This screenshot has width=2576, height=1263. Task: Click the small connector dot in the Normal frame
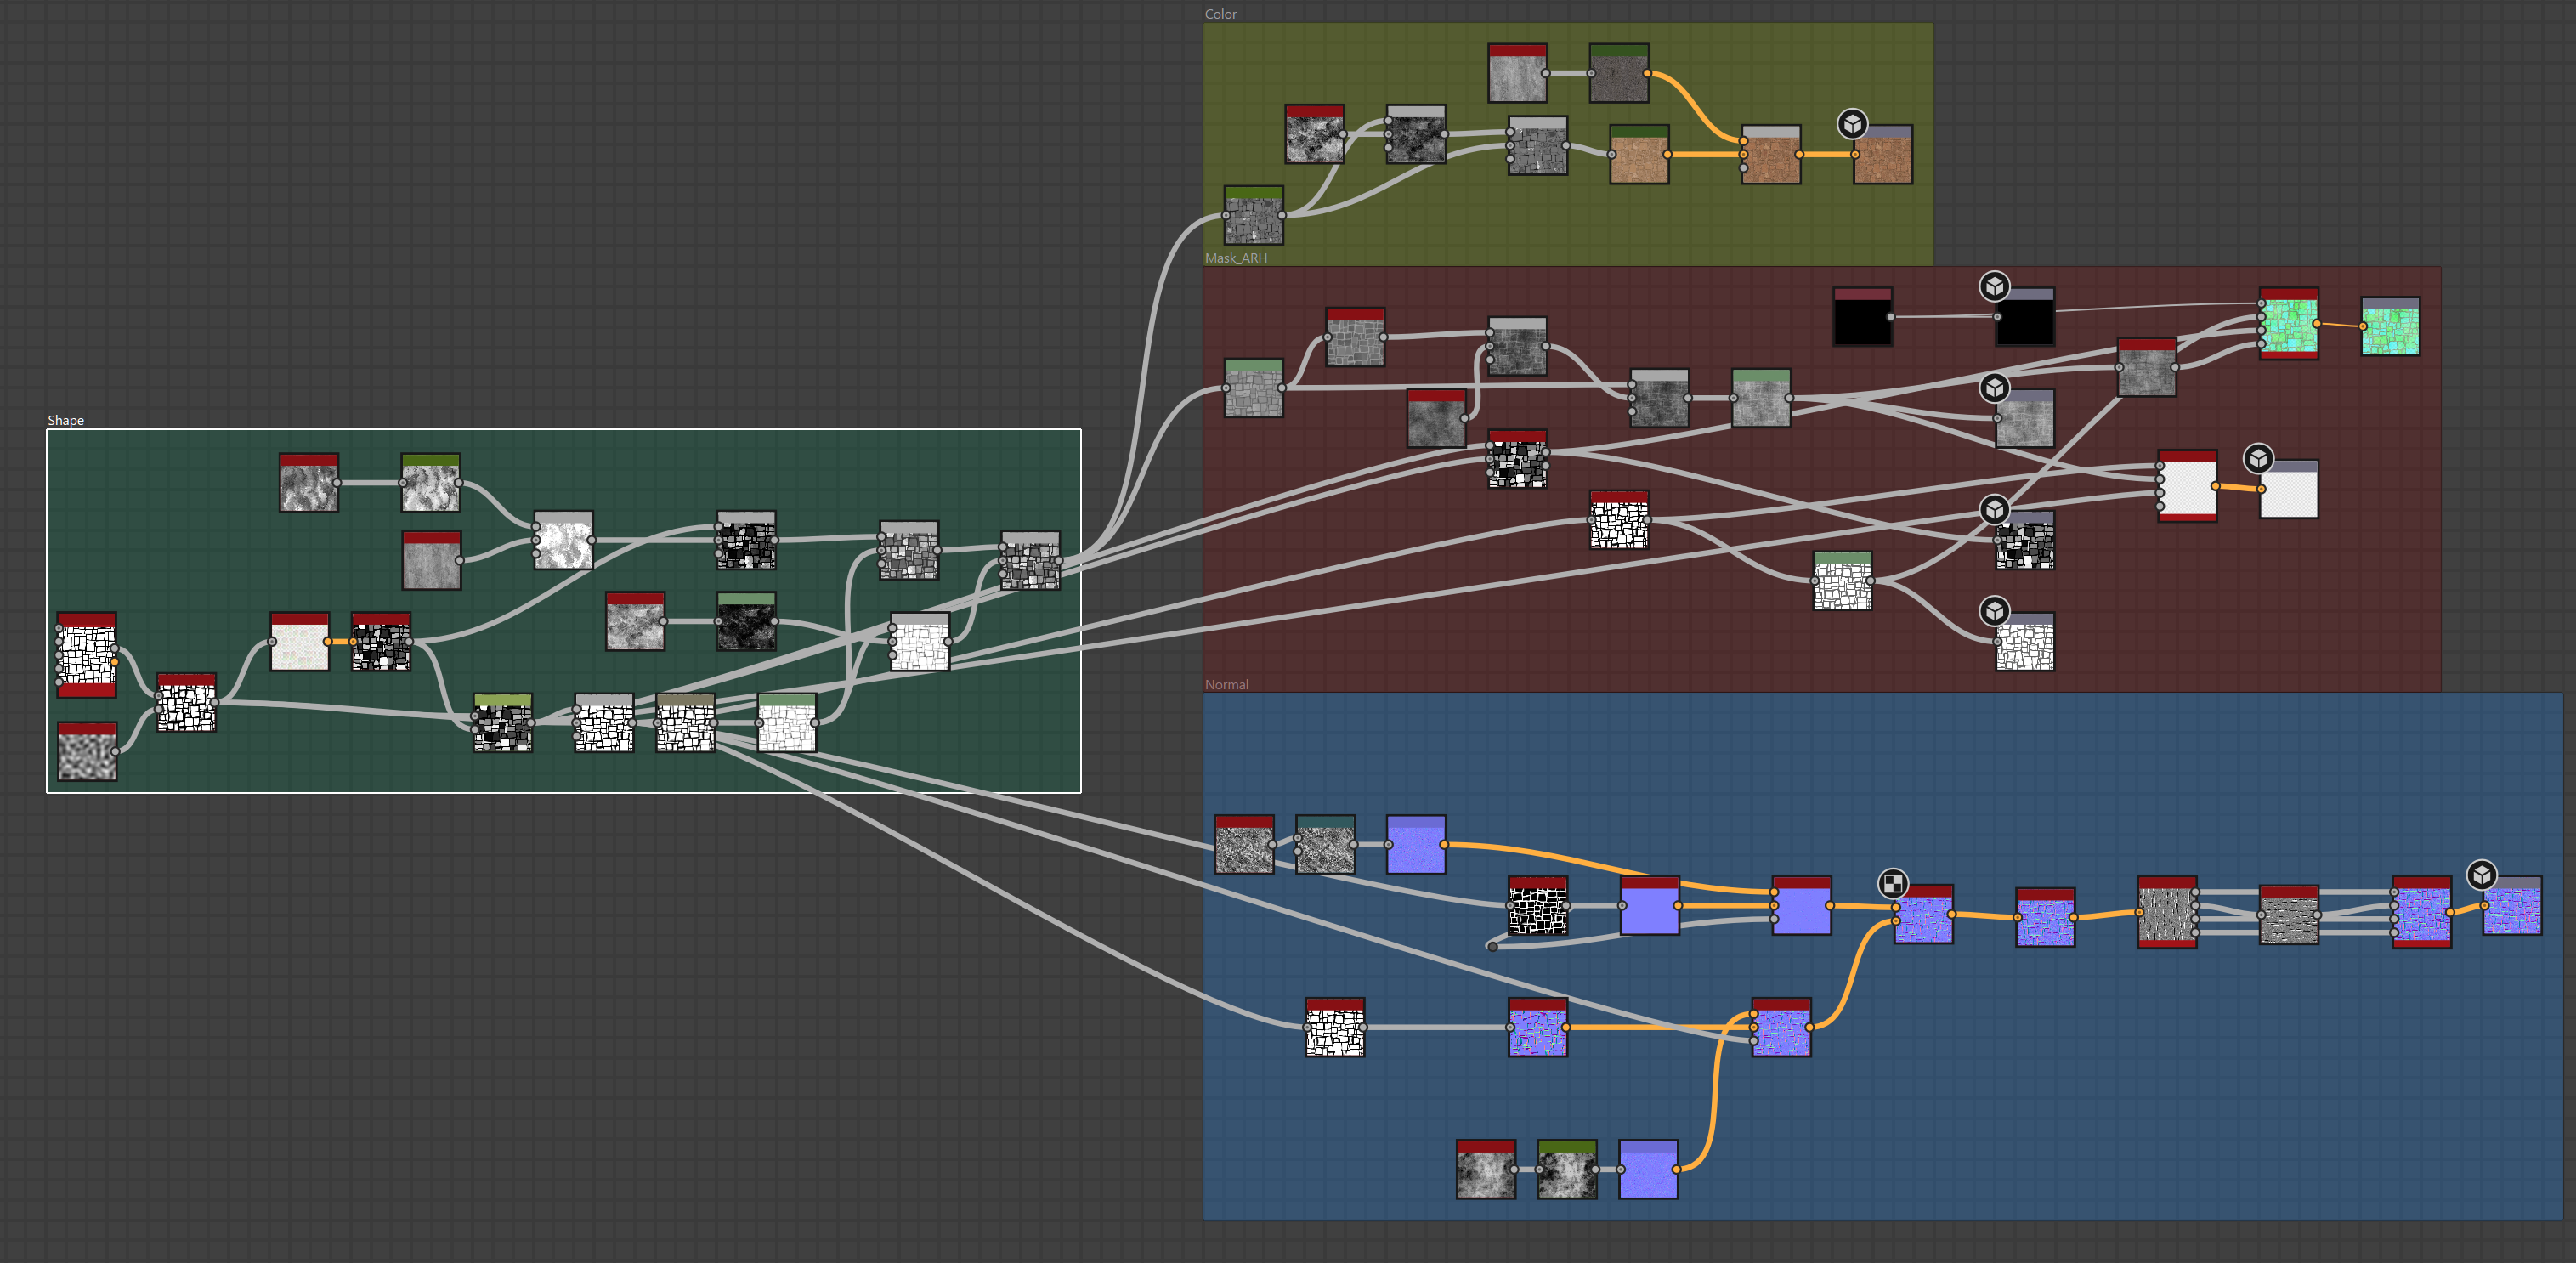(x=1491, y=946)
